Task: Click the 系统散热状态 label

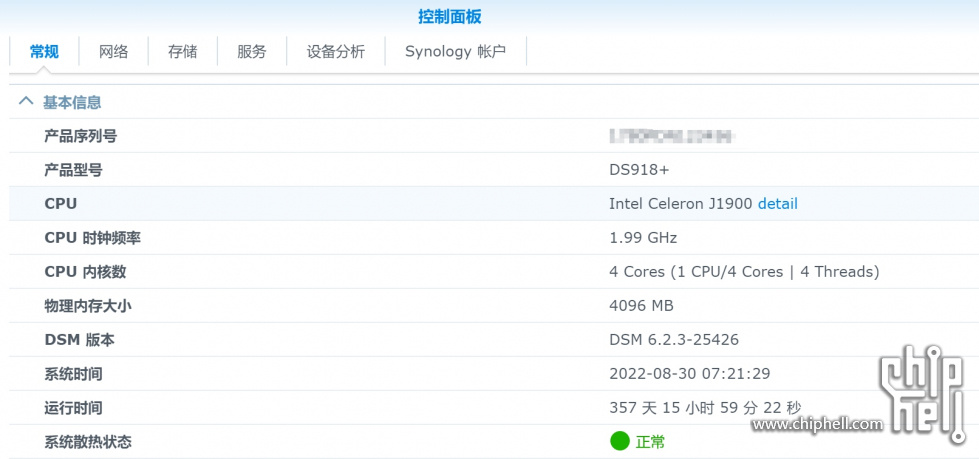Action: [88, 442]
